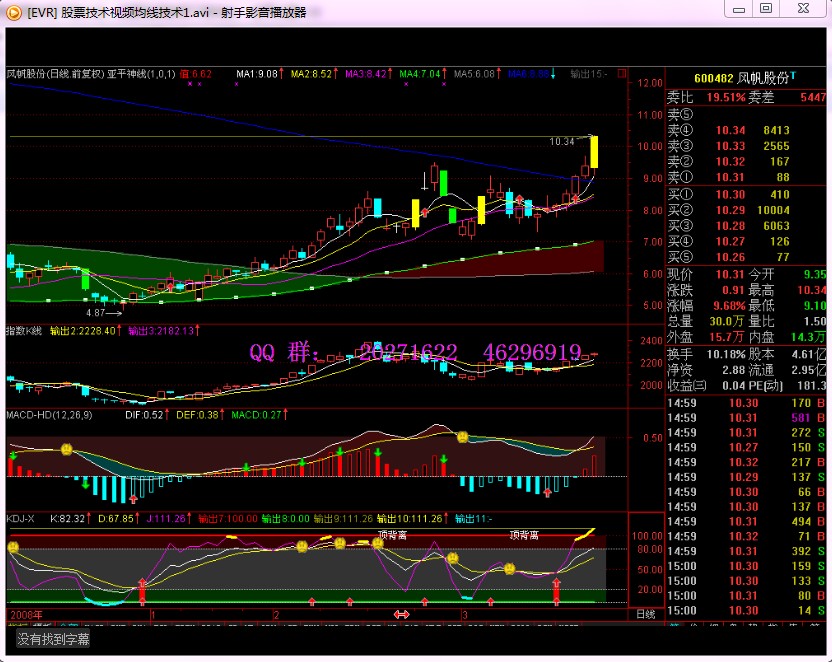Click the KDJ-X indicator label
Viewport: 832px width, 662px height.
pos(22,519)
